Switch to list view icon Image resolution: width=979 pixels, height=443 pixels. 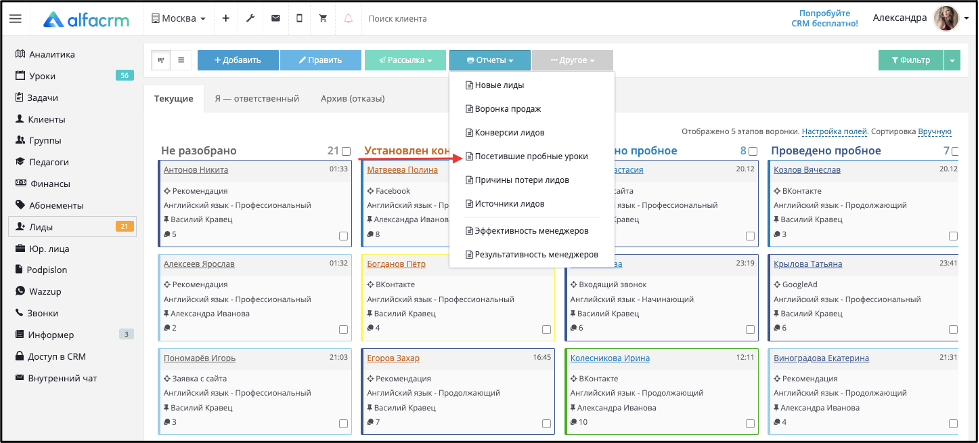181,60
